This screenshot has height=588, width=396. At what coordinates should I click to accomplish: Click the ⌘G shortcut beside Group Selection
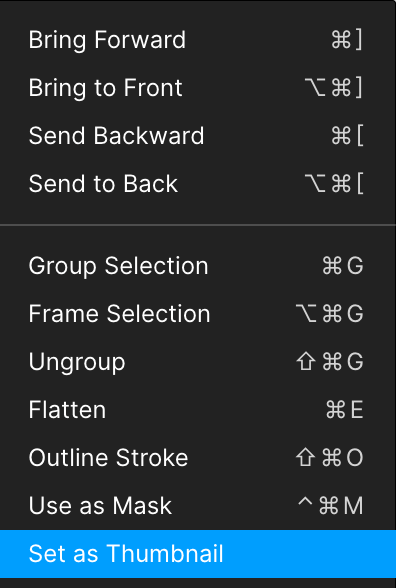click(x=343, y=266)
